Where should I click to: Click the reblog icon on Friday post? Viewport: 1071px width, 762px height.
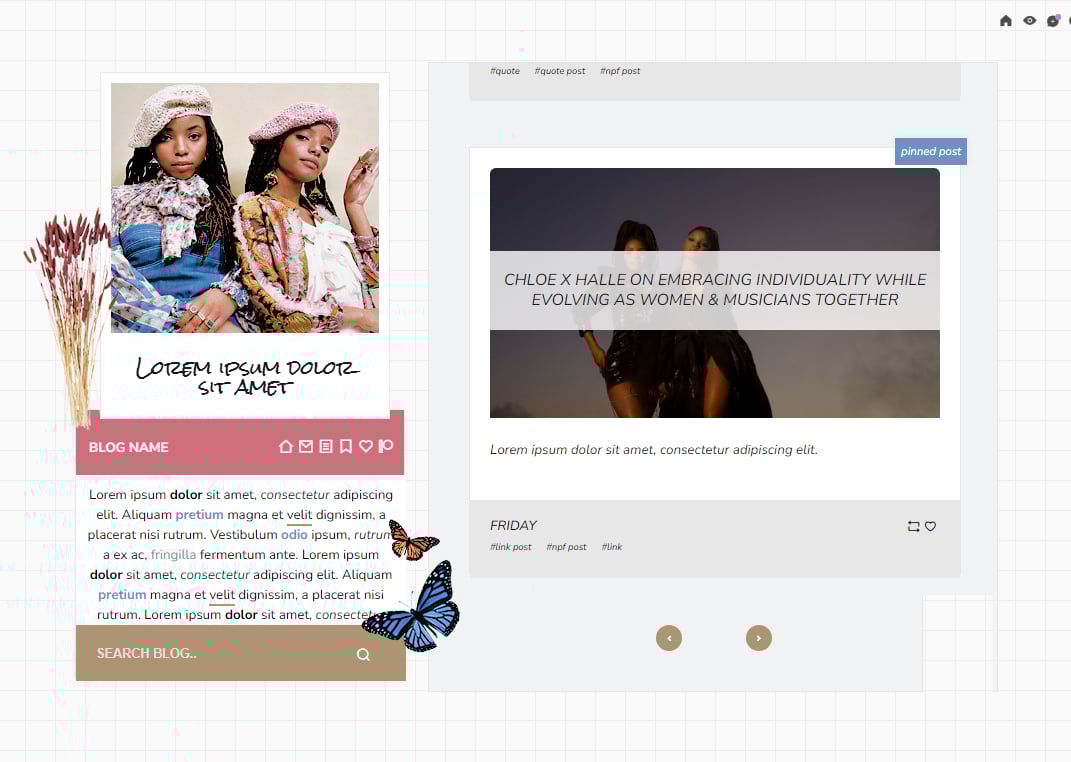pos(913,526)
